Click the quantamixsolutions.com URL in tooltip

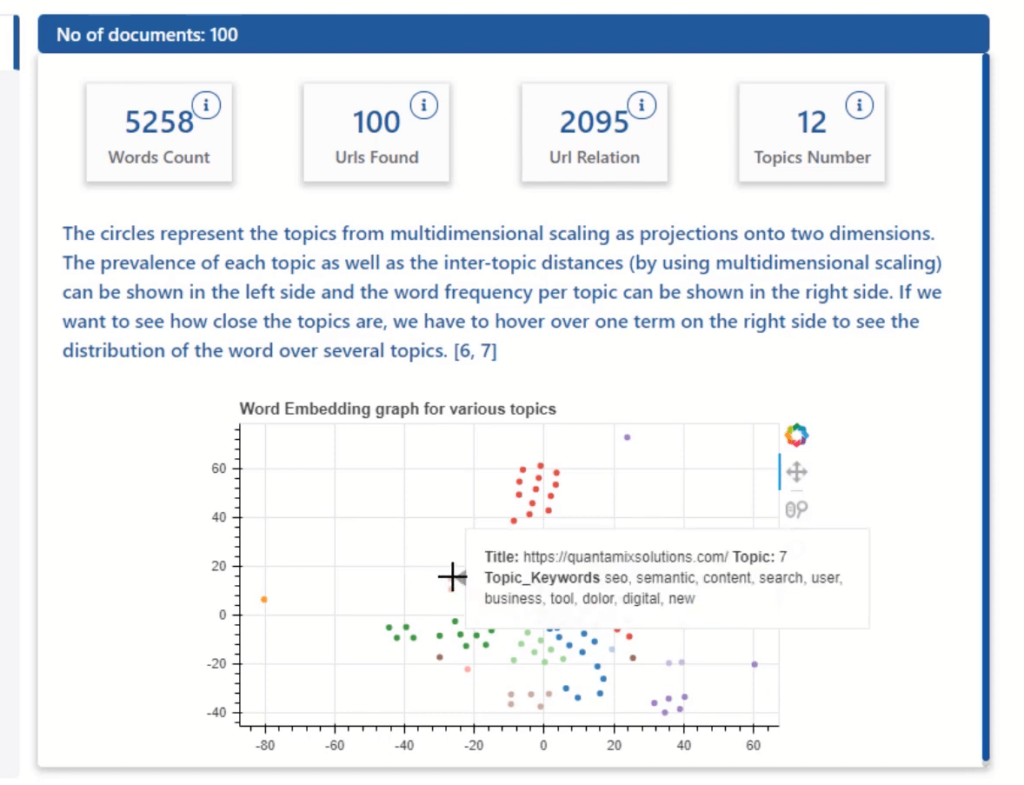point(626,557)
